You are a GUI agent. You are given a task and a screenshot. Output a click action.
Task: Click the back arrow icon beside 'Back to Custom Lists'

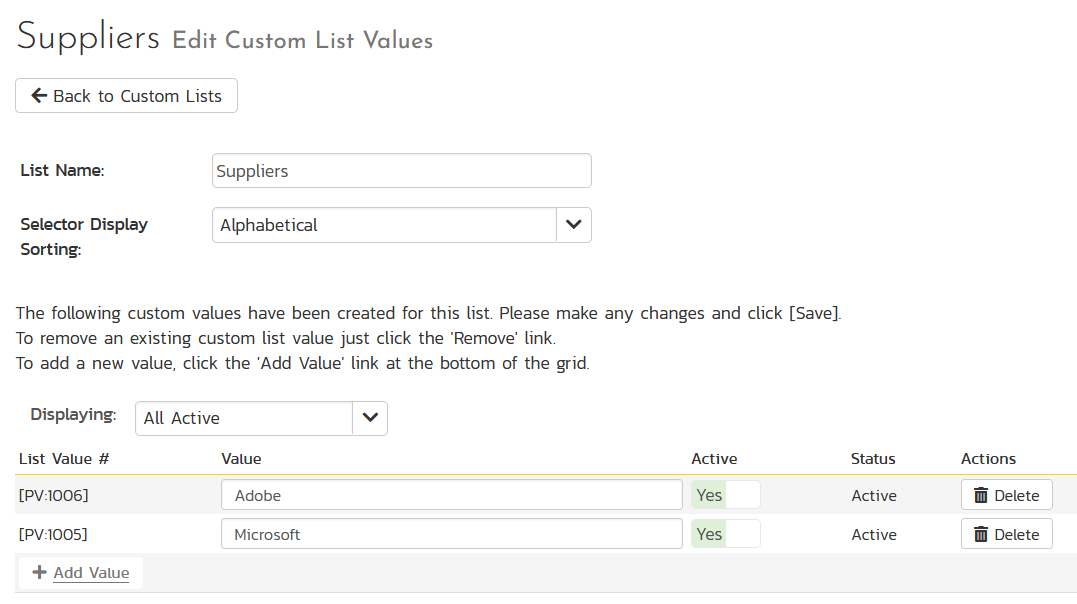39,96
